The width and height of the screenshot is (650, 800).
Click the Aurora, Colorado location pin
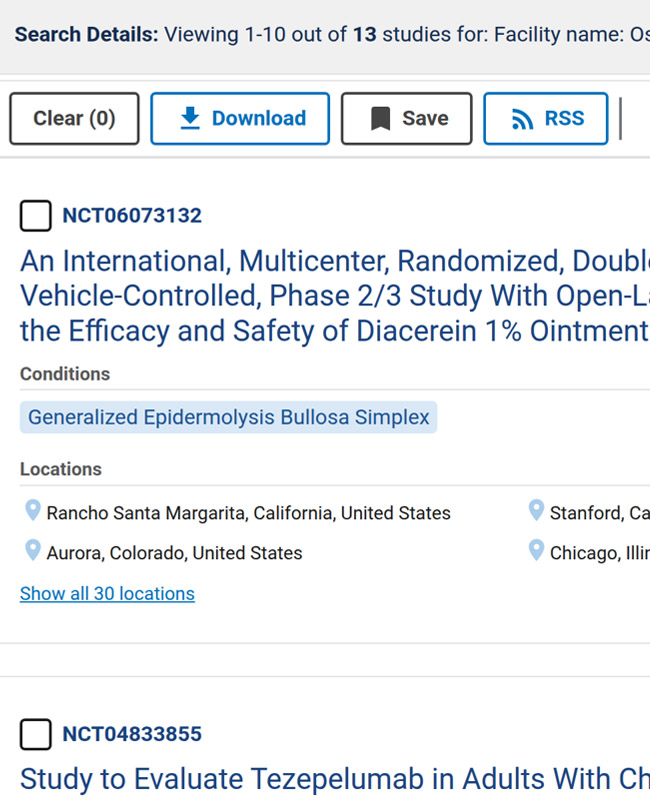(x=33, y=551)
